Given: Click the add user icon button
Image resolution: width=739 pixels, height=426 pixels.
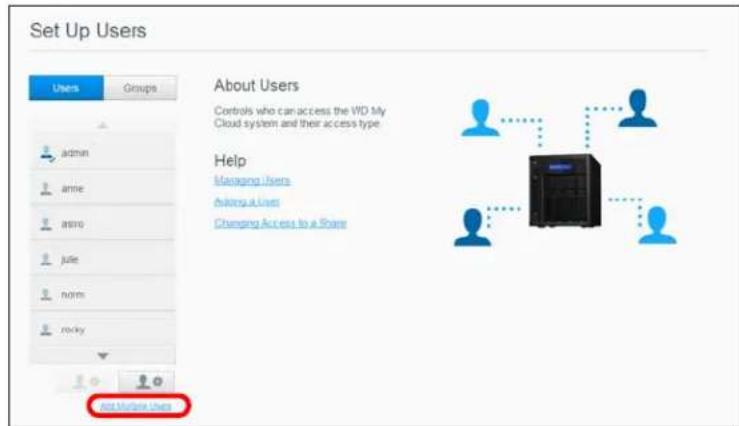Looking at the screenshot, I should click(x=147, y=381).
